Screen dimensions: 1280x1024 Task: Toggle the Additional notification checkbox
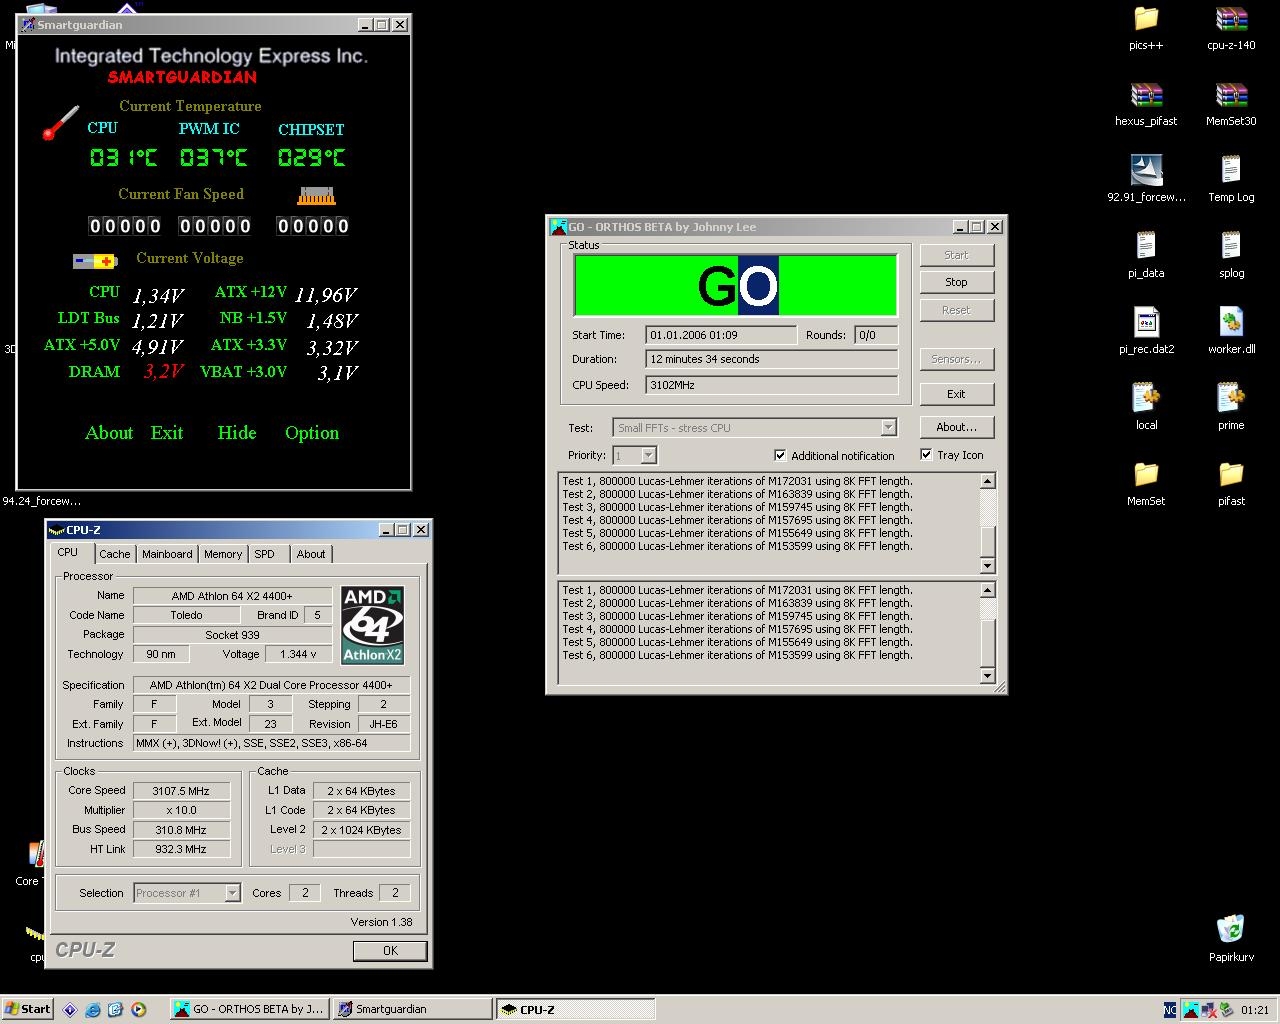click(x=780, y=455)
